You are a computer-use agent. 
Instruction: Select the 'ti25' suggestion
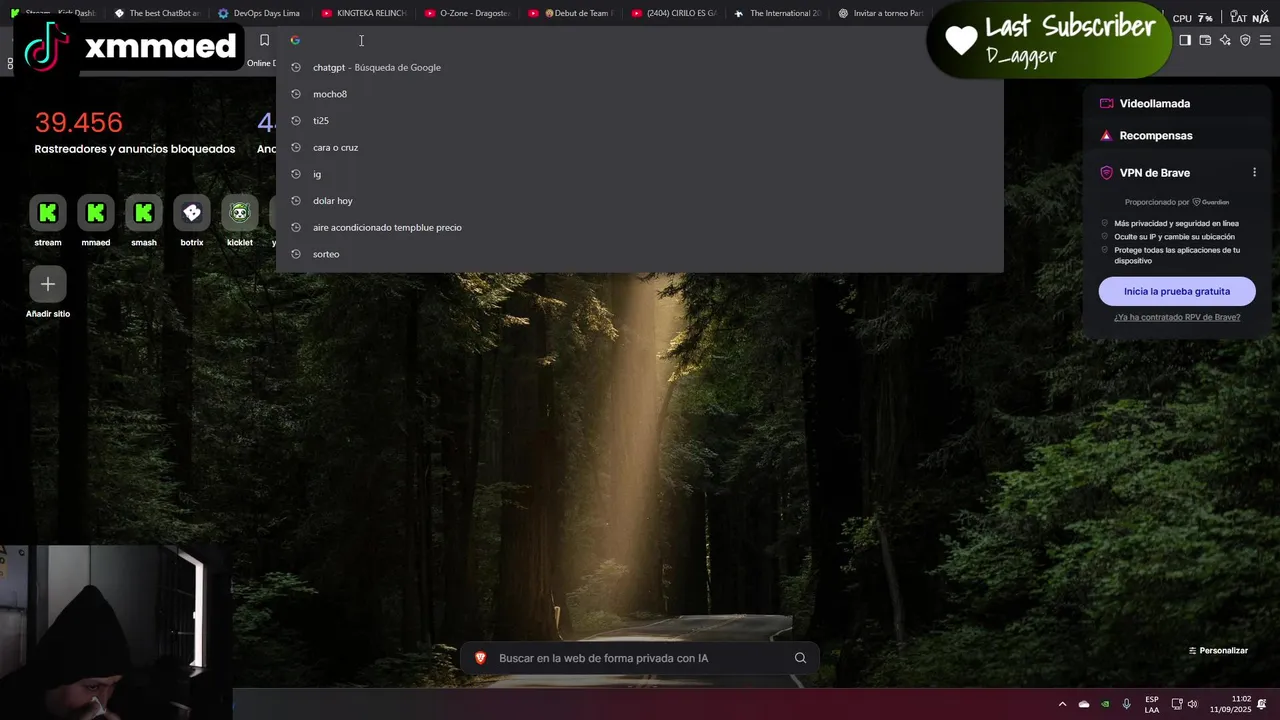(x=640, y=121)
